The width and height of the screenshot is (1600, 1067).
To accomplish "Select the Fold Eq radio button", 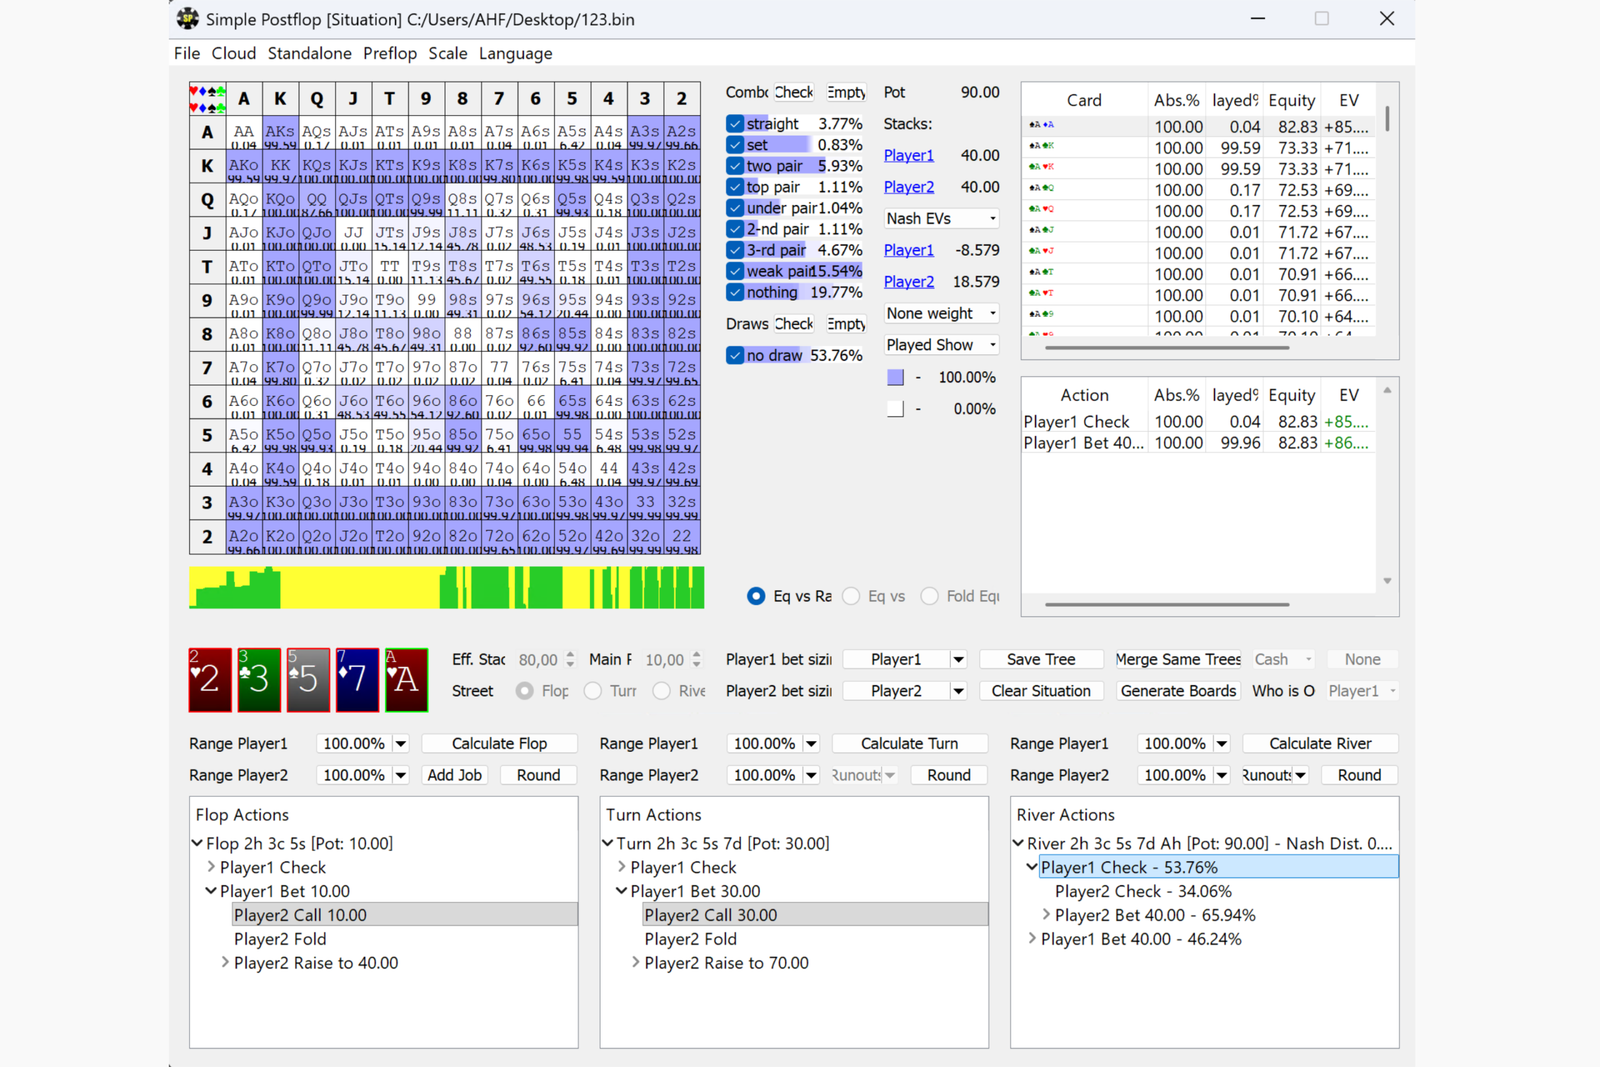I will 930,596.
